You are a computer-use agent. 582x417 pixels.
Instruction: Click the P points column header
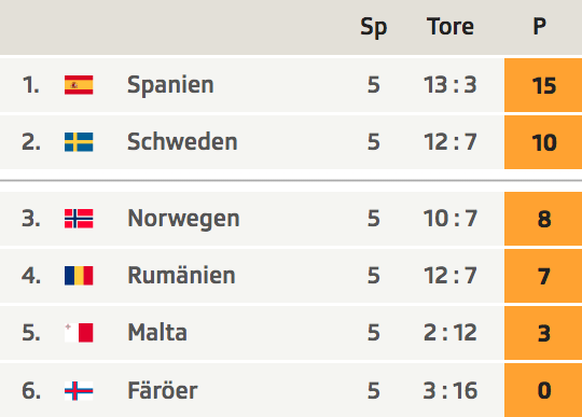(x=539, y=27)
